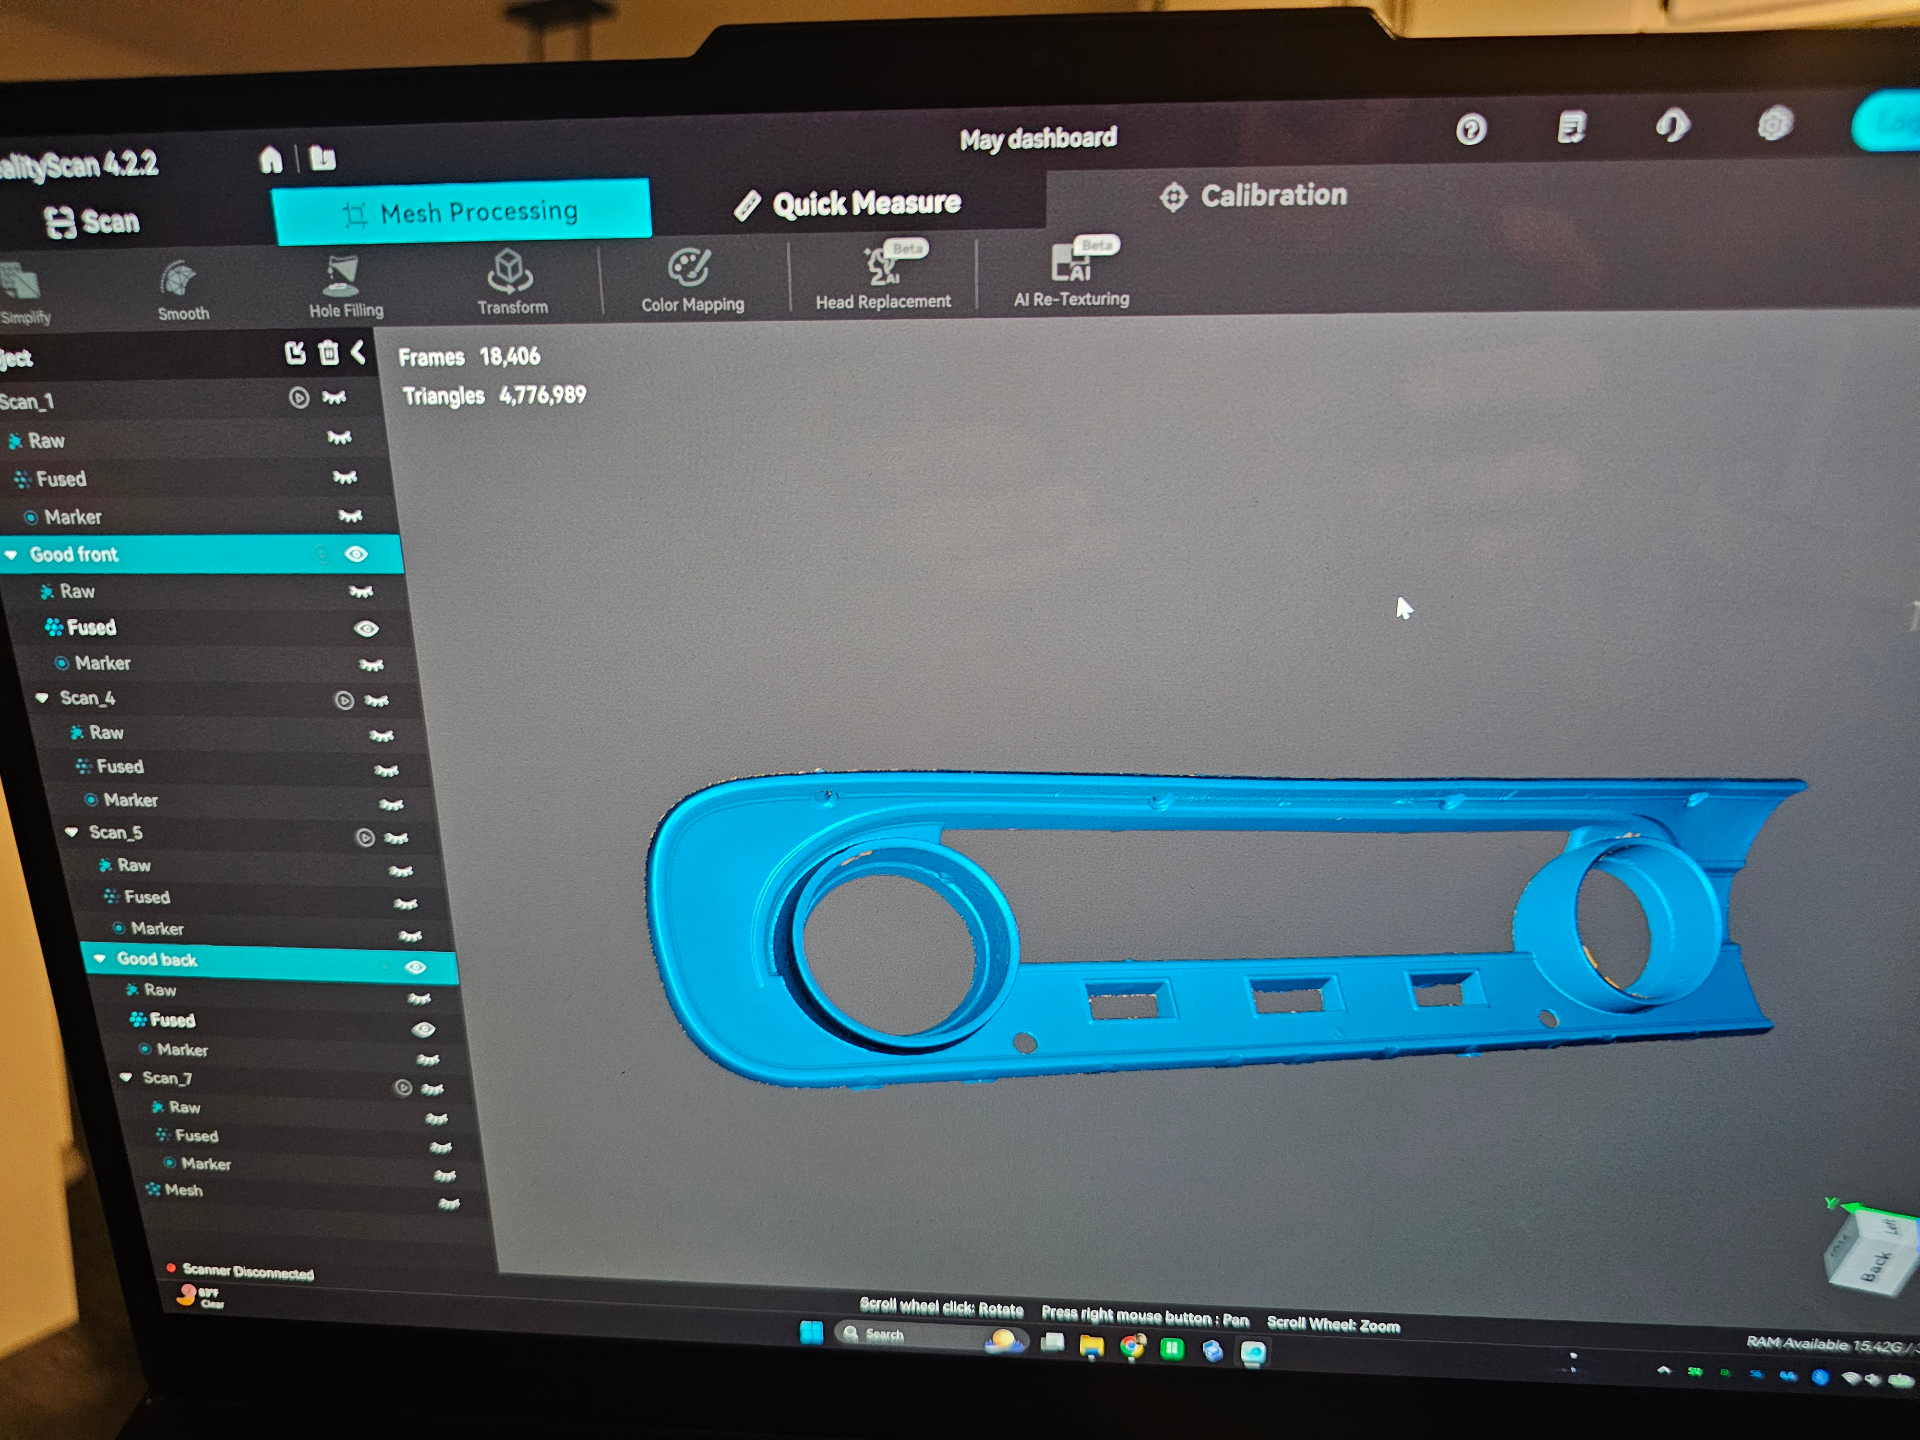Viewport: 1920px width, 1440px height.
Task: Click the Task View taskbar icon
Action: click(1052, 1342)
